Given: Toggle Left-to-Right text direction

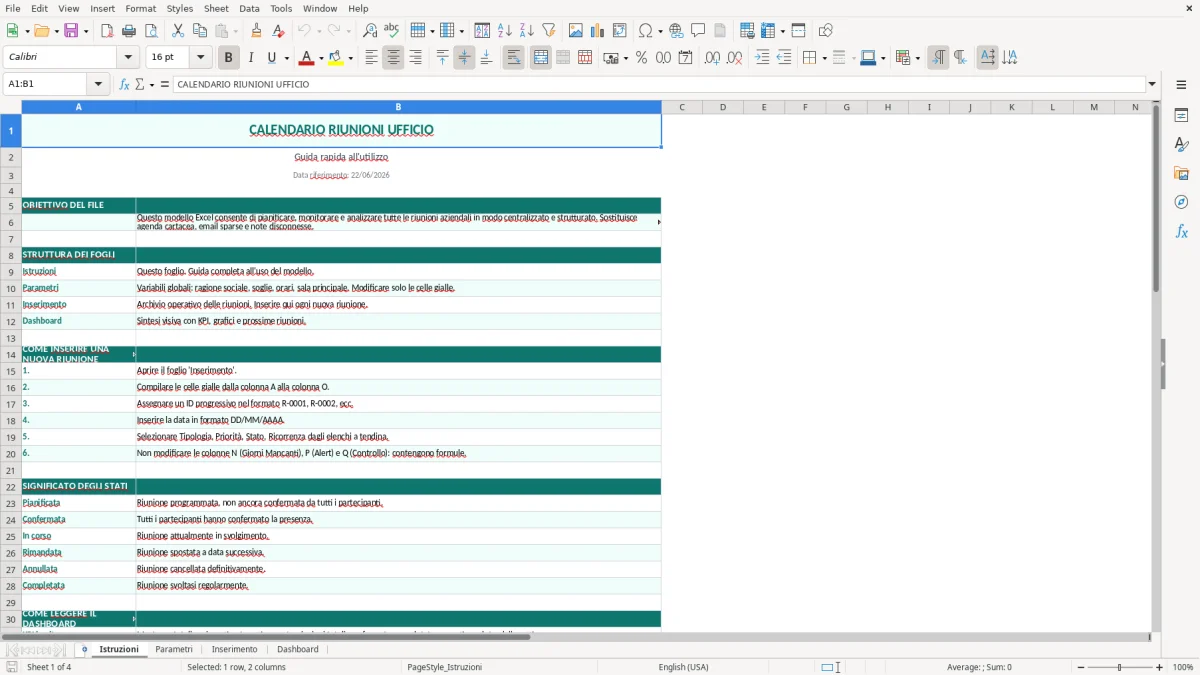Looking at the screenshot, I should [937, 58].
